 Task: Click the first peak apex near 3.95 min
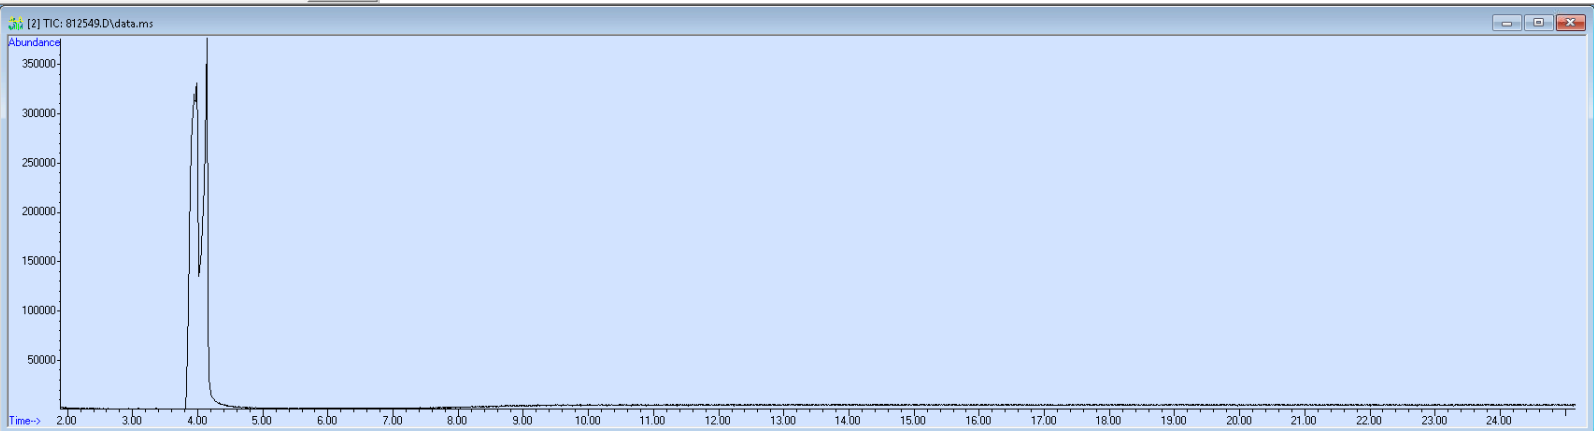pos(196,85)
